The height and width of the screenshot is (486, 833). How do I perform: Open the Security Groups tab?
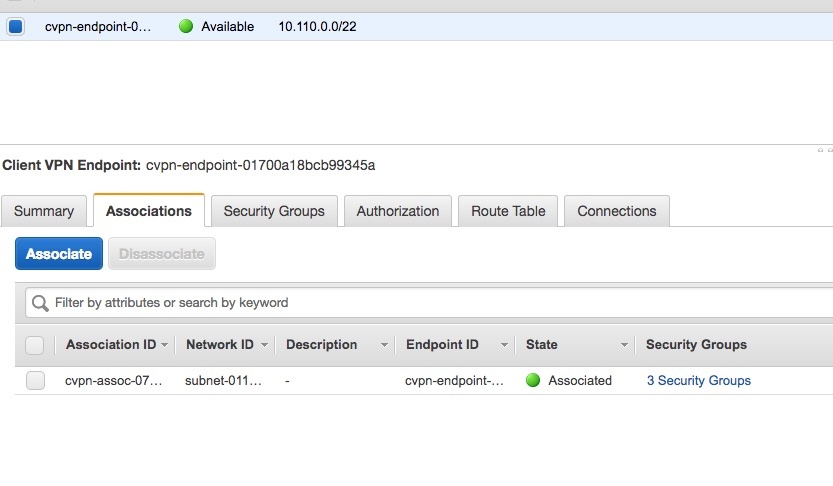pyautogui.click(x=274, y=211)
